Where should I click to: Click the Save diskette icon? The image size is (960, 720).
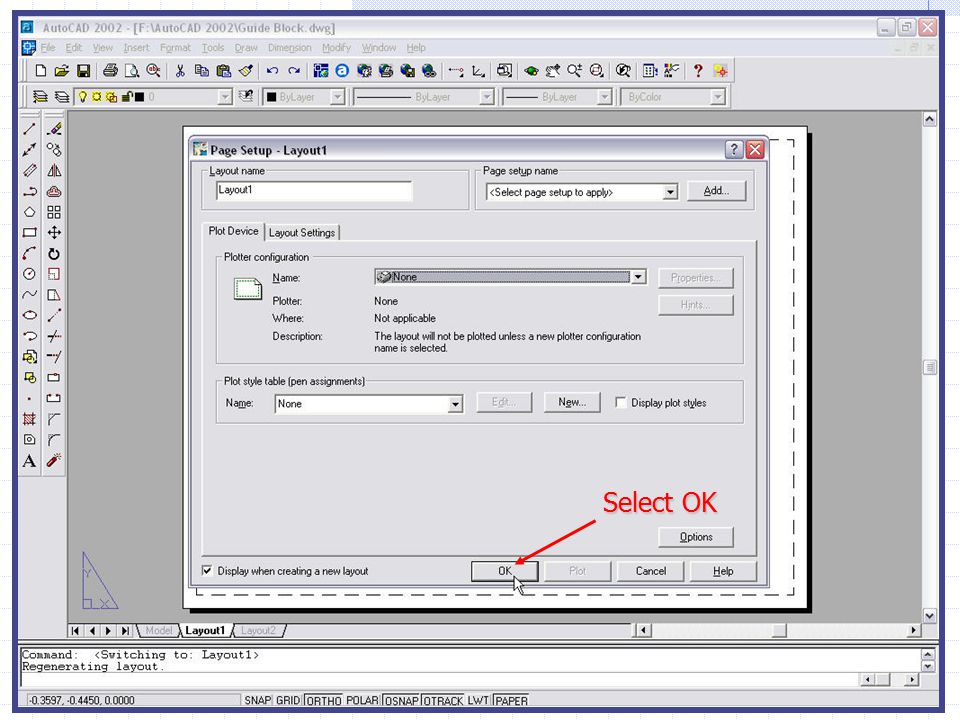click(83, 71)
